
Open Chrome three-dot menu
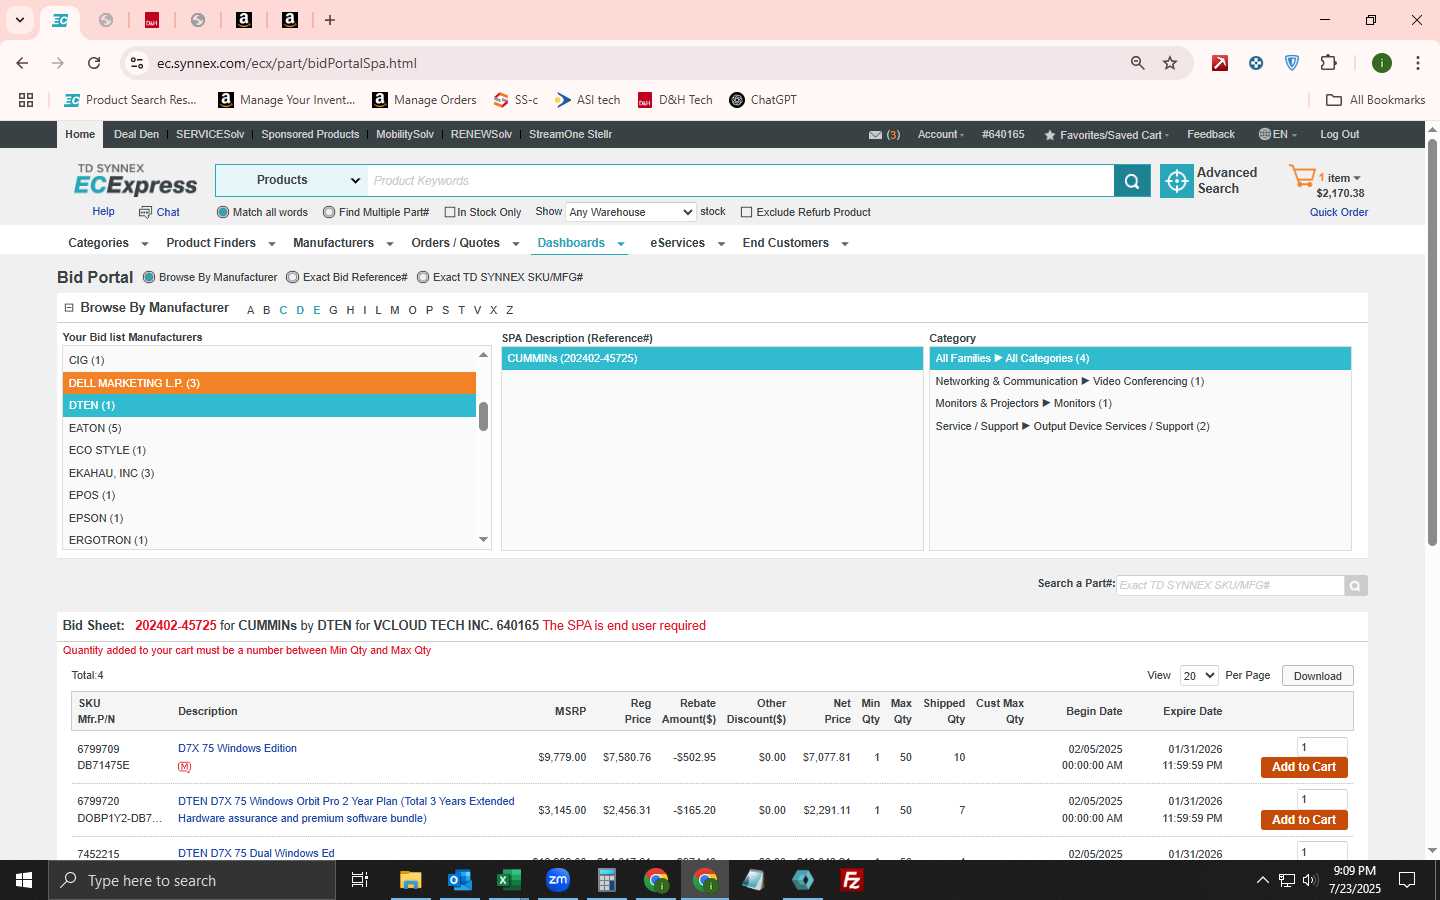coord(1418,63)
